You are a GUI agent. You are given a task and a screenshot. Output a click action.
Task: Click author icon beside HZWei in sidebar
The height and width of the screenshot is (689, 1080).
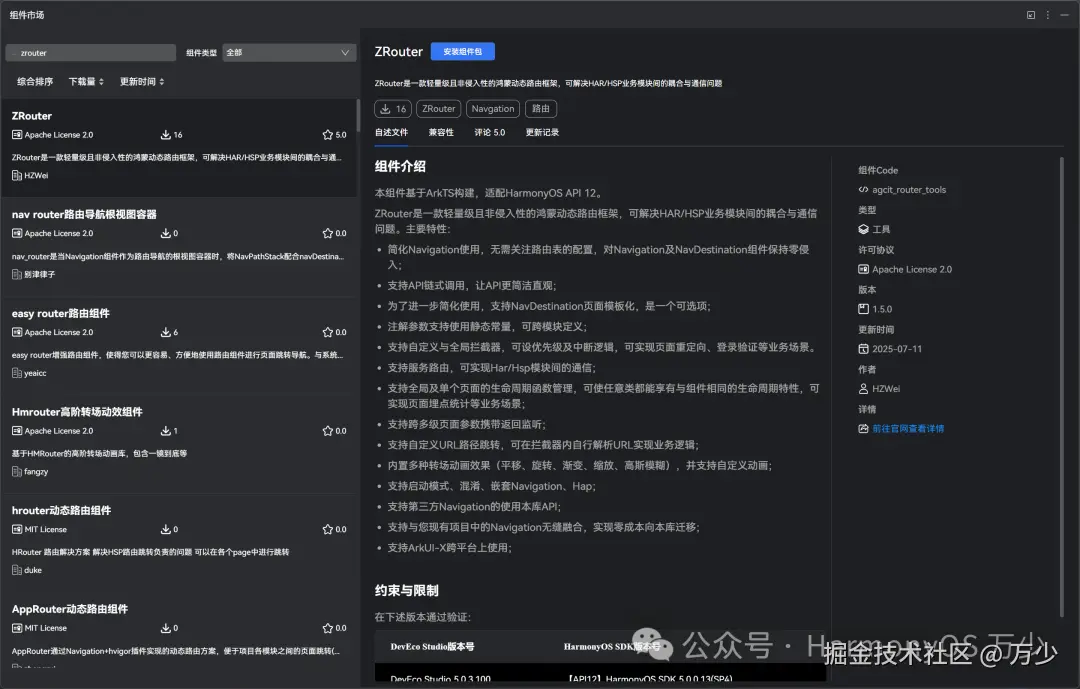(863, 389)
